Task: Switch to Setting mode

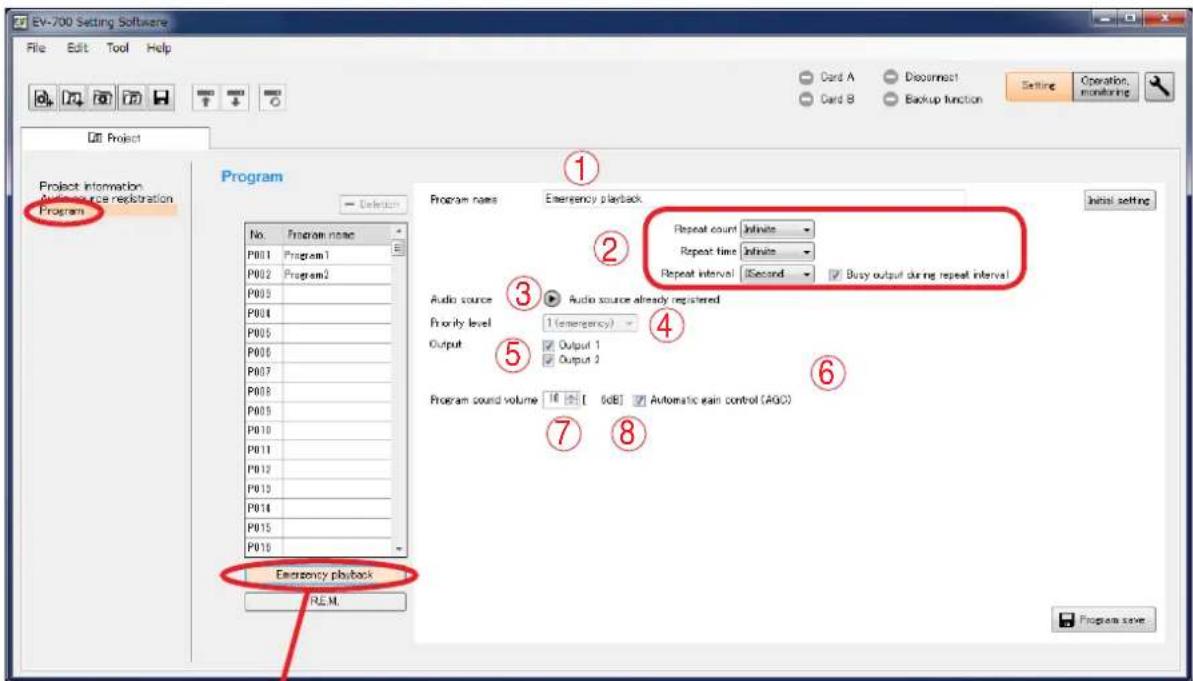Action: (1039, 88)
